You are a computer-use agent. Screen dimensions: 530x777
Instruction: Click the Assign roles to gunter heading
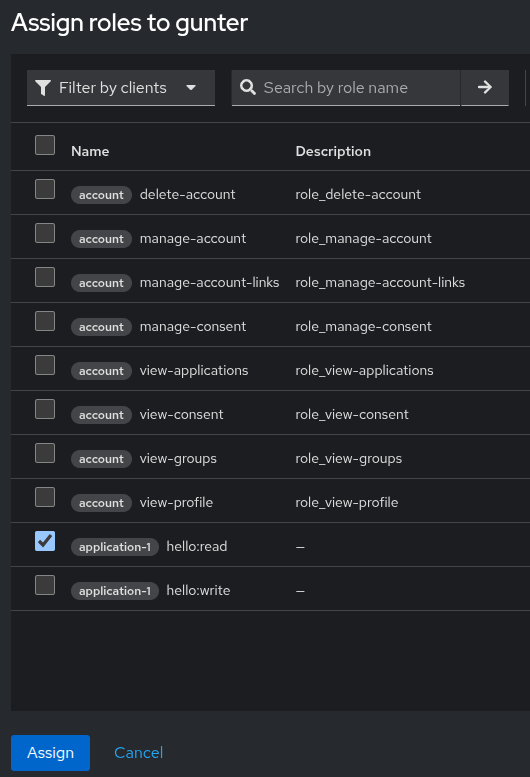coord(129,23)
